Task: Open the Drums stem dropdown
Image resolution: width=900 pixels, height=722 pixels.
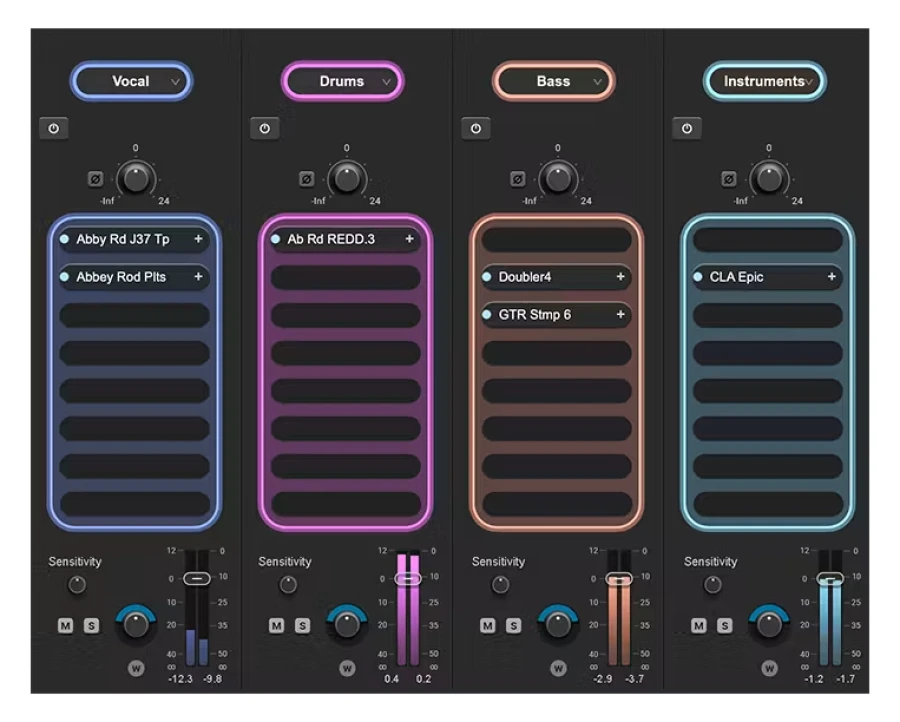Action: [x=343, y=81]
